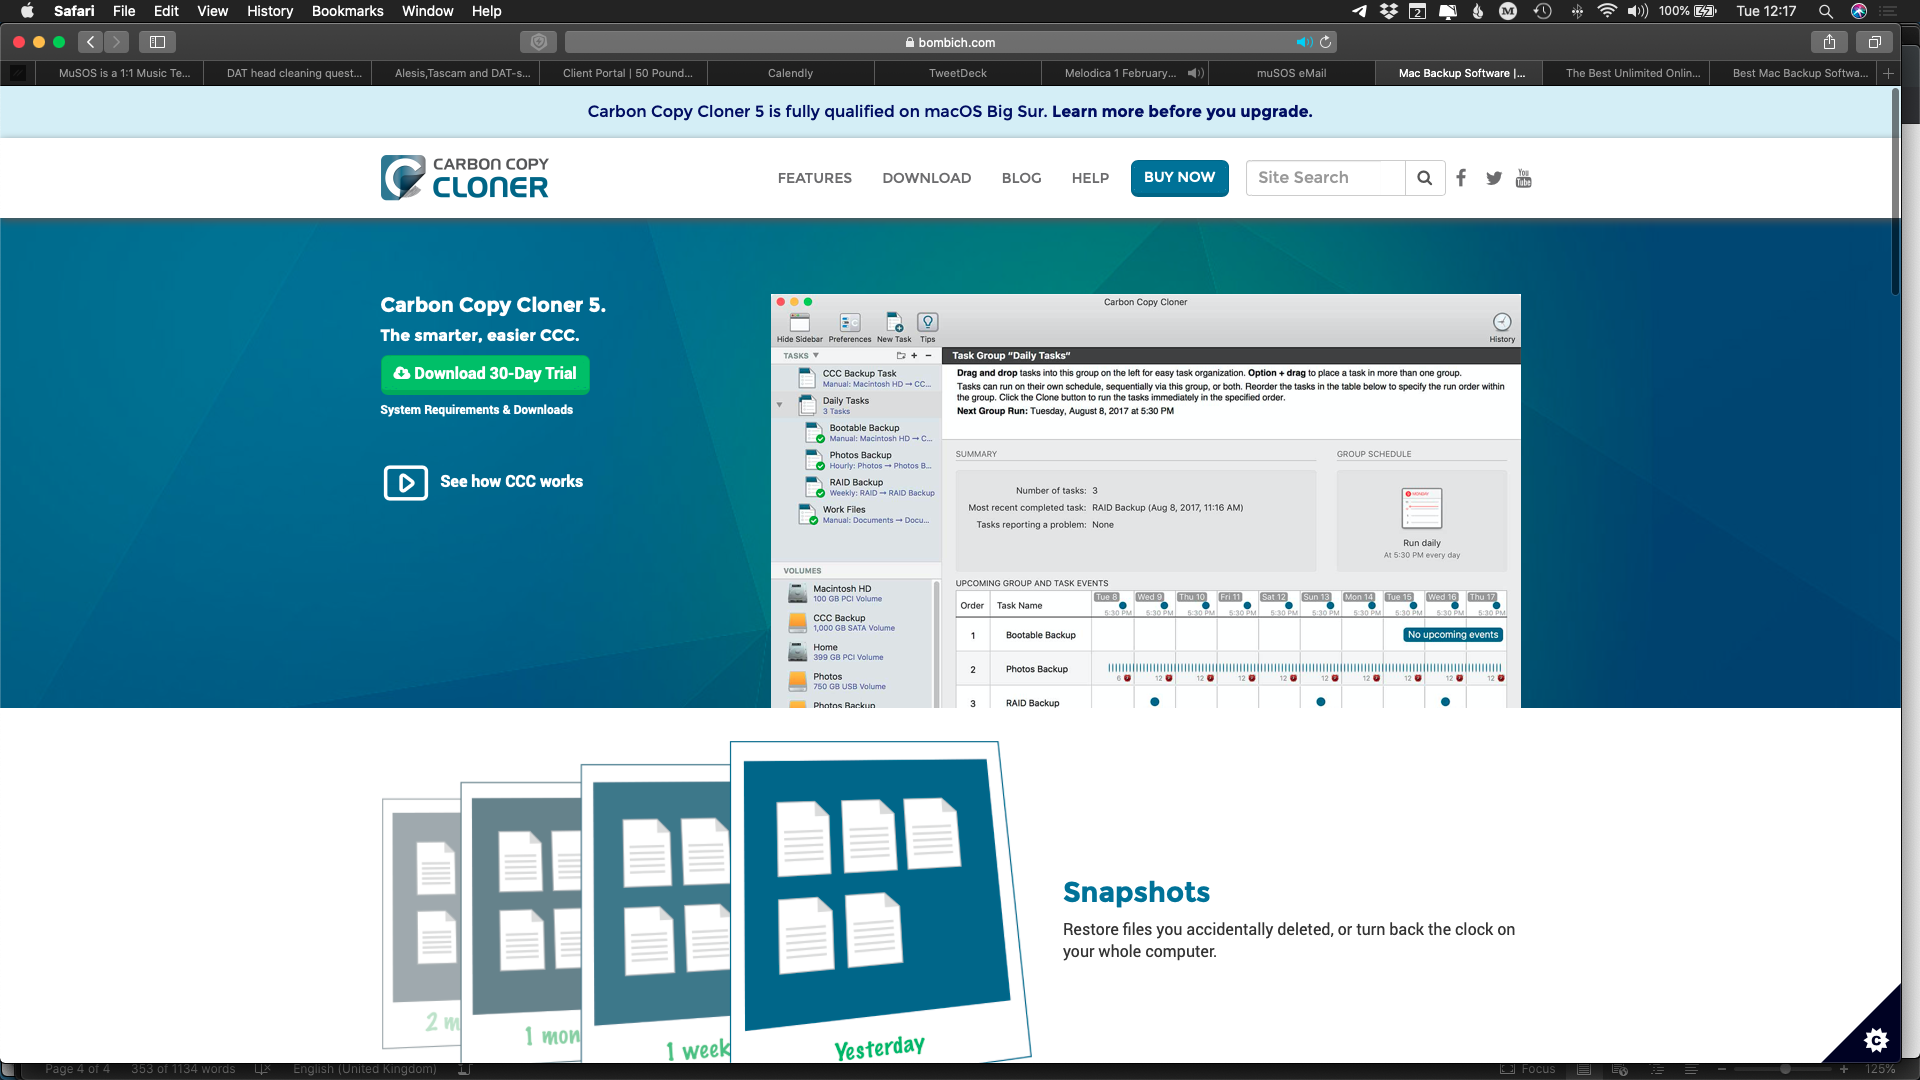The width and height of the screenshot is (1920, 1080).
Task: Open the Bookmarks menu
Action: (347, 11)
